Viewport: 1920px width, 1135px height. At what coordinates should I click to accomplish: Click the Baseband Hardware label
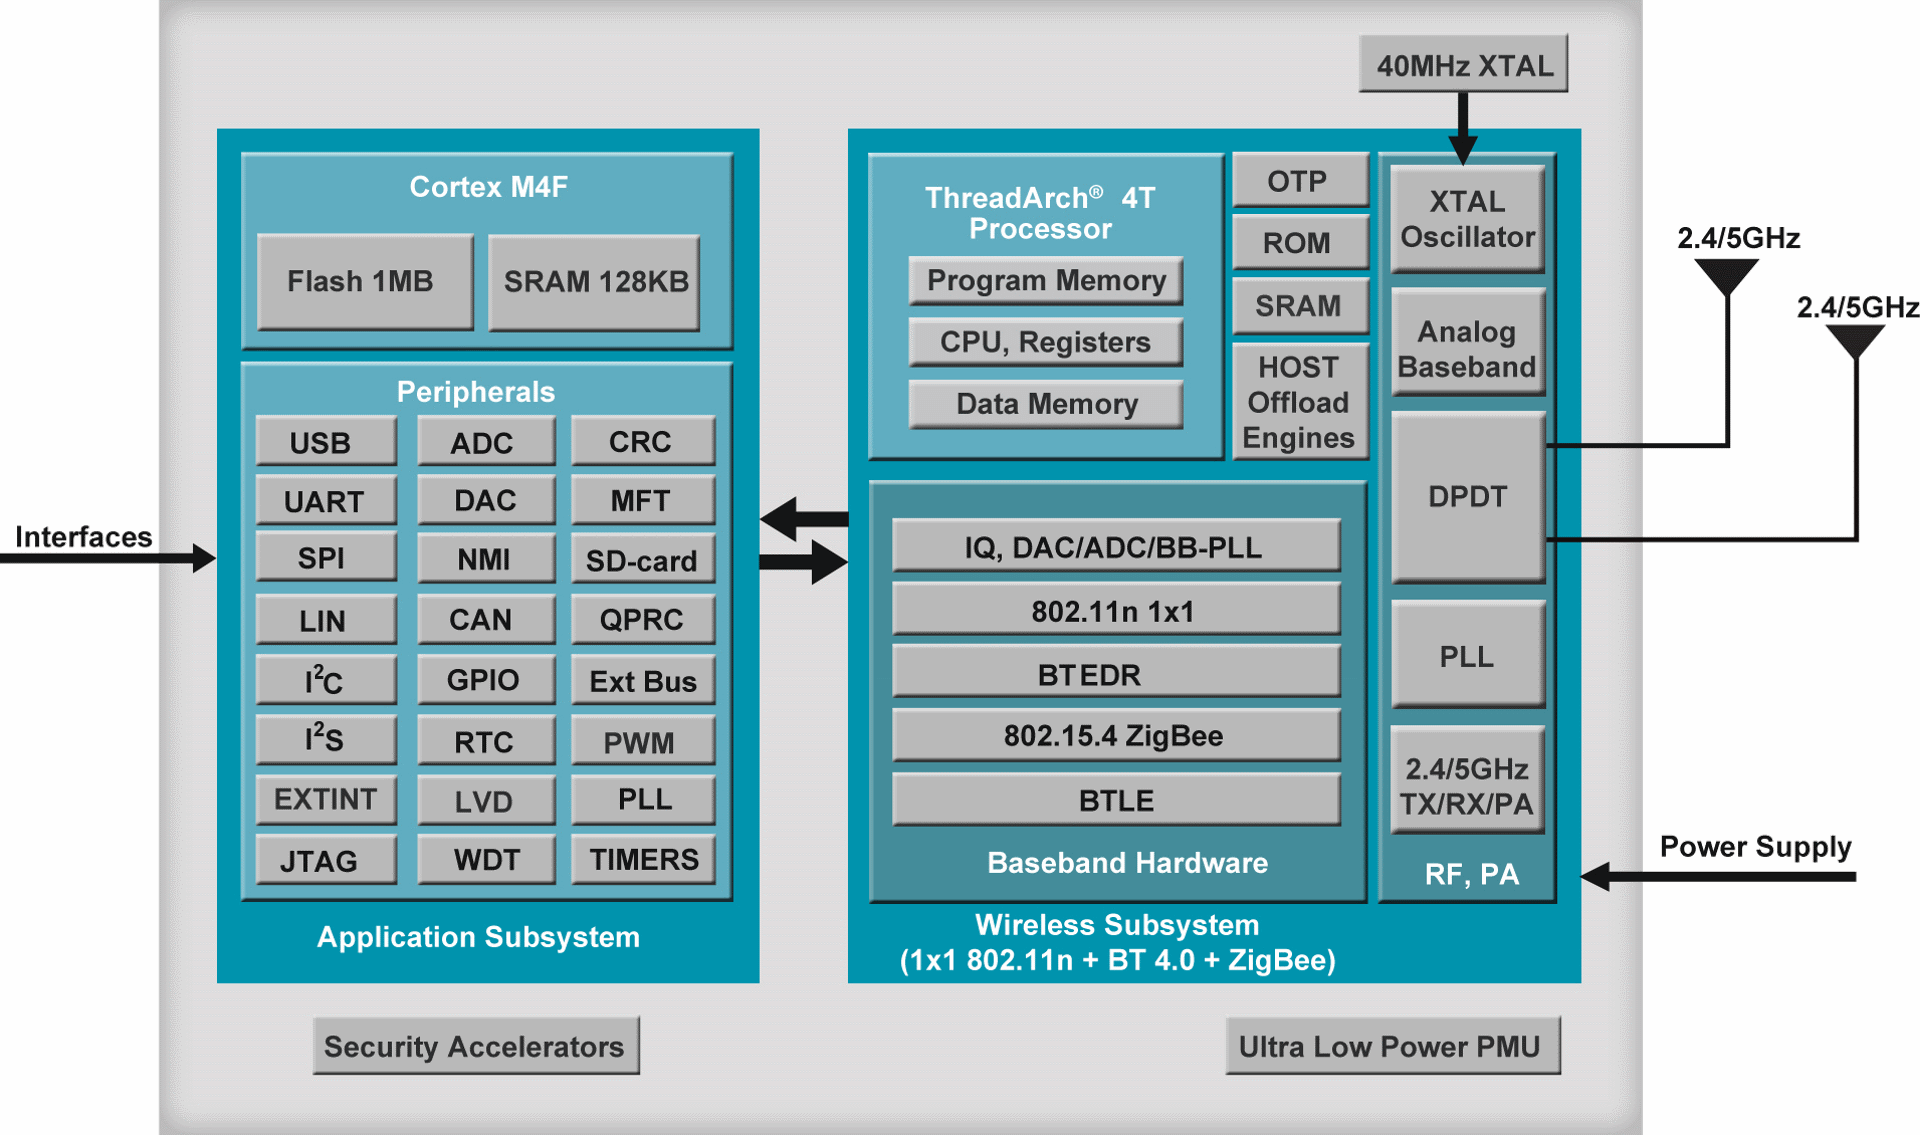tap(1127, 863)
